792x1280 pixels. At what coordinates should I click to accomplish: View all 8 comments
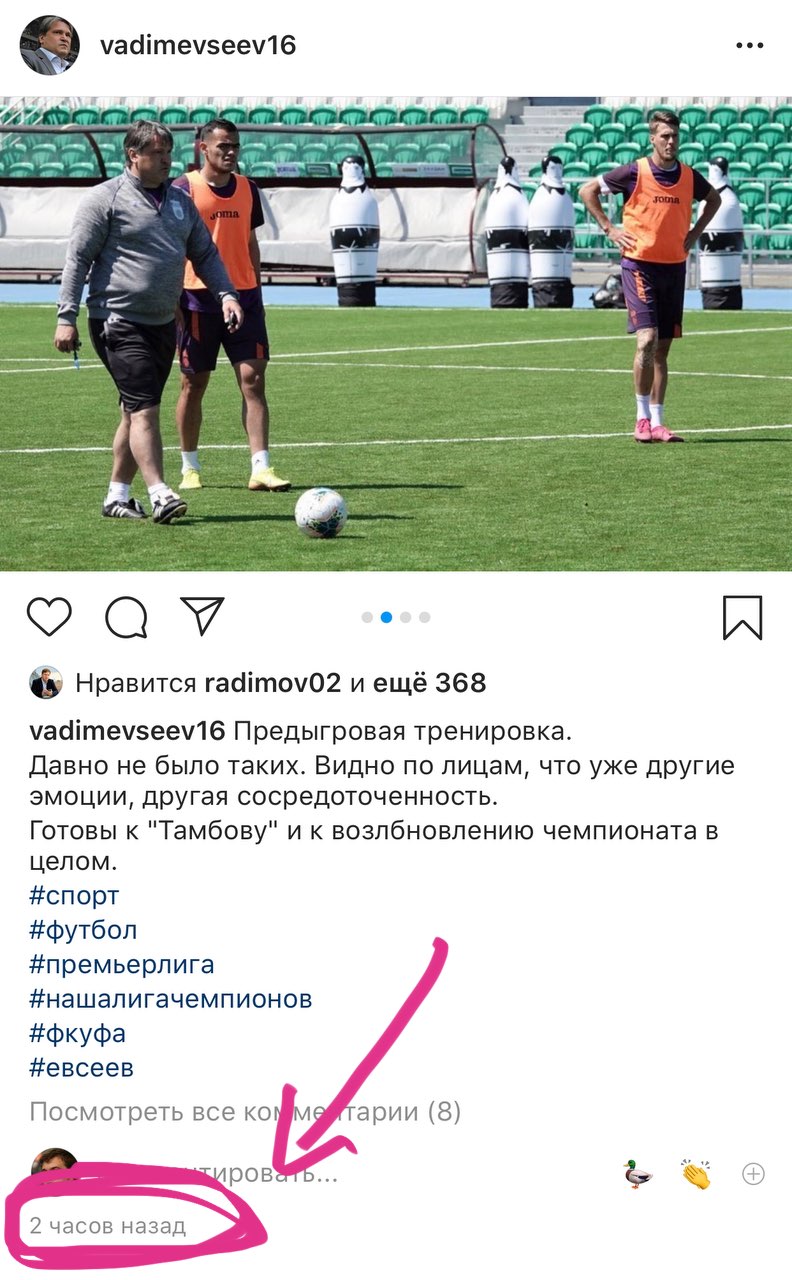point(245,1111)
